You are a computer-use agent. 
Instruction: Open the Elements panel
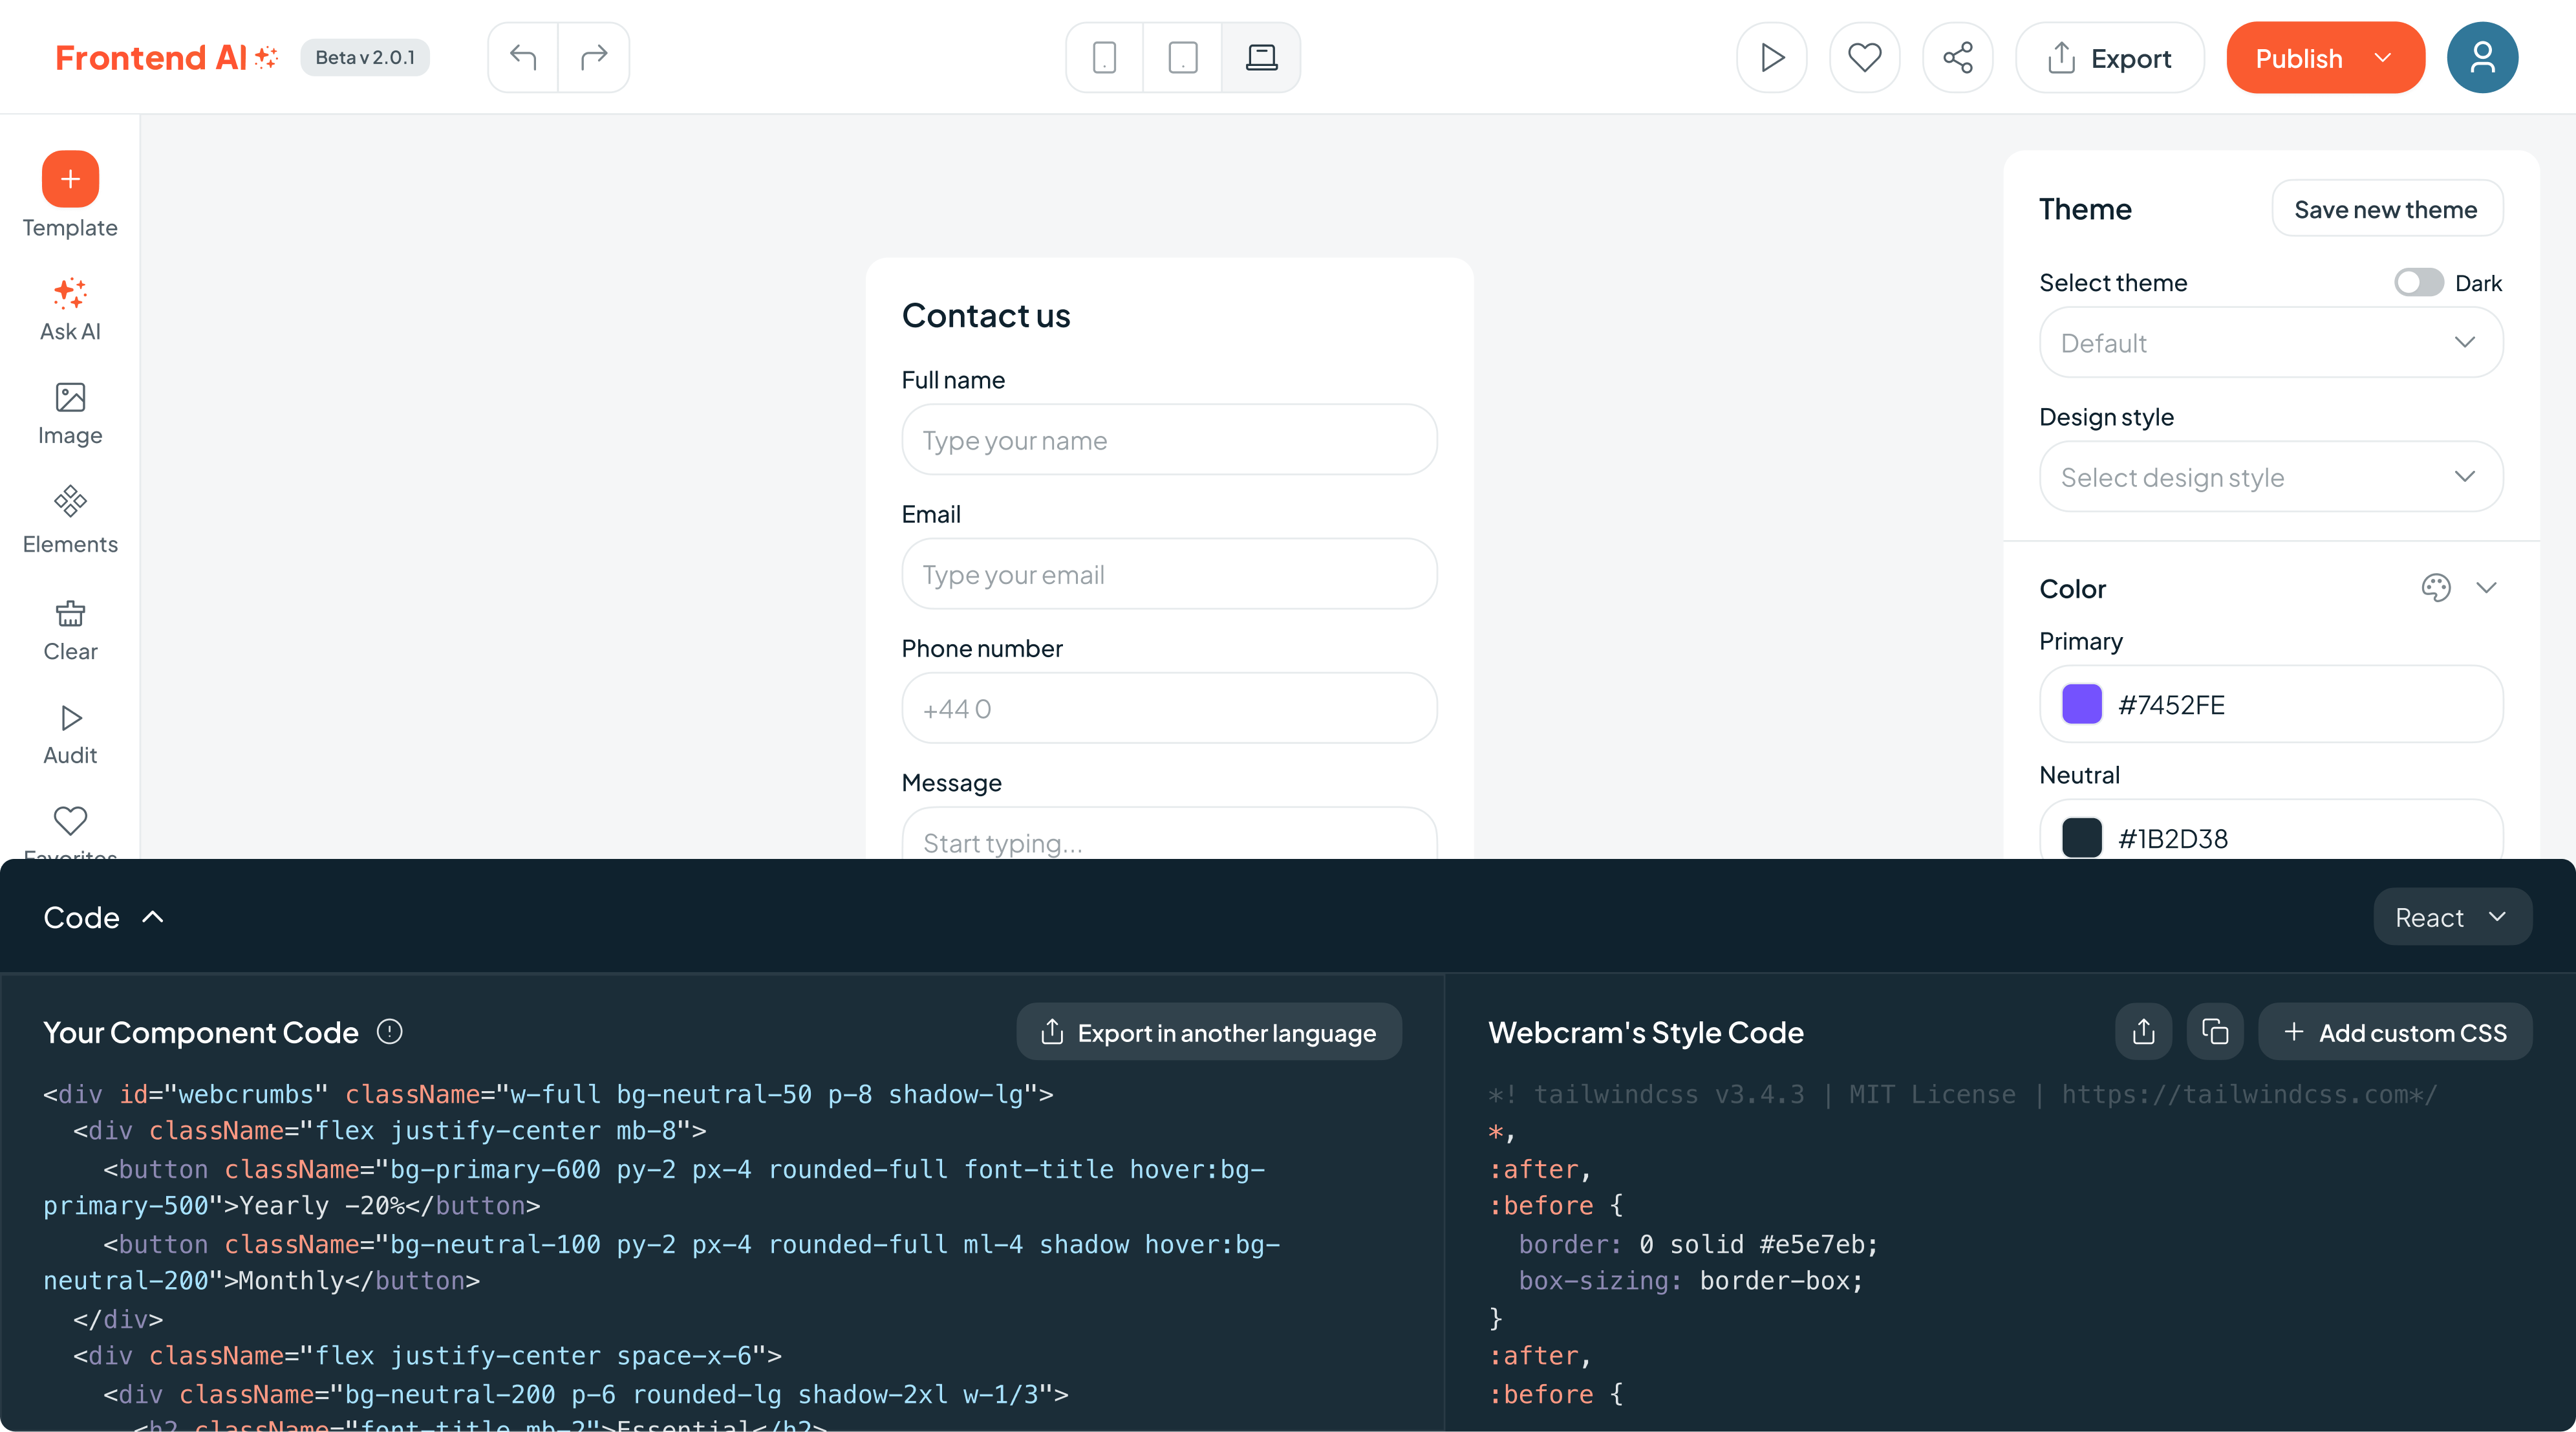[x=69, y=520]
